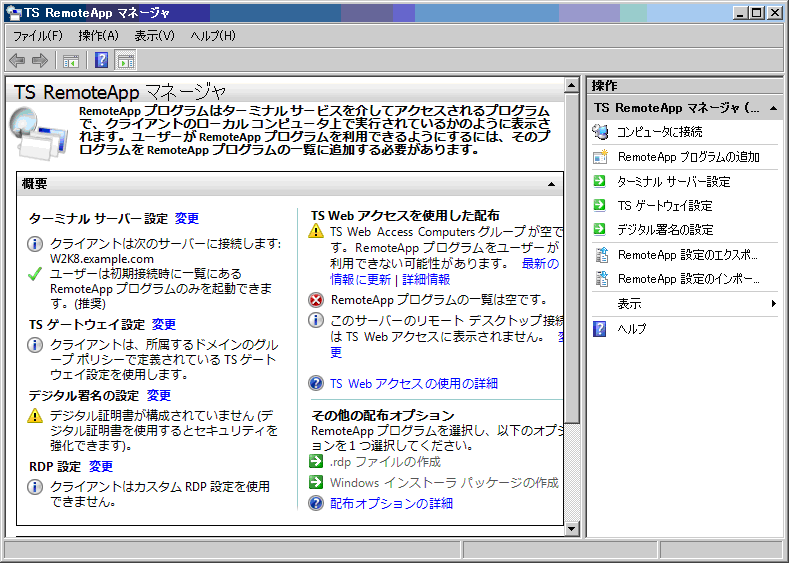Click green checkmark icon by ユーザーは初期接続時 text
Image resolution: width=789 pixels, height=563 pixels.
click(34, 274)
